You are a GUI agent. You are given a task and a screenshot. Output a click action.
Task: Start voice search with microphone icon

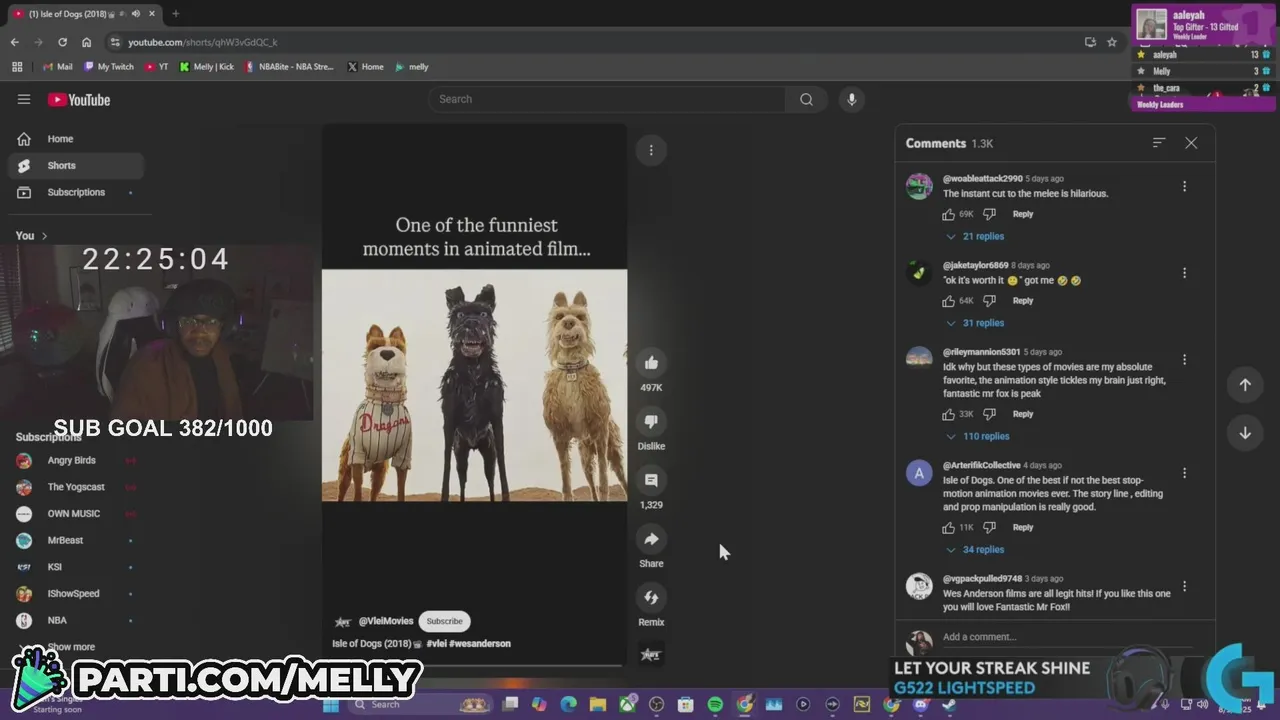[852, 99]
